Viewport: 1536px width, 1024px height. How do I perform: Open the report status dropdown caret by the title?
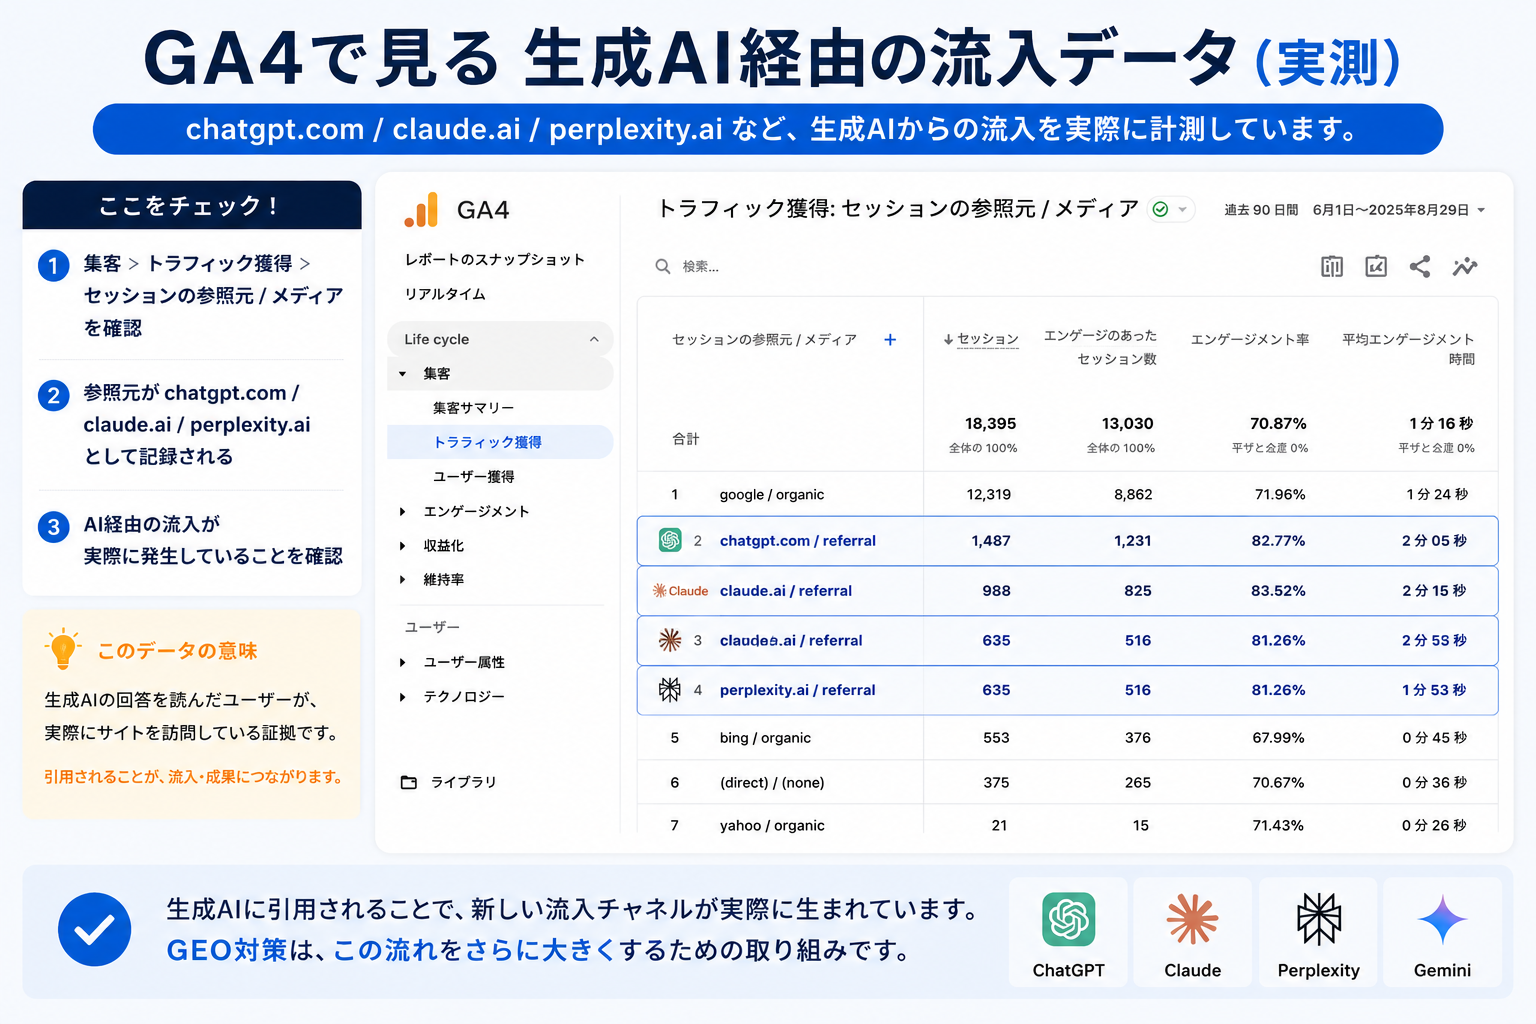pos(1182,209)
